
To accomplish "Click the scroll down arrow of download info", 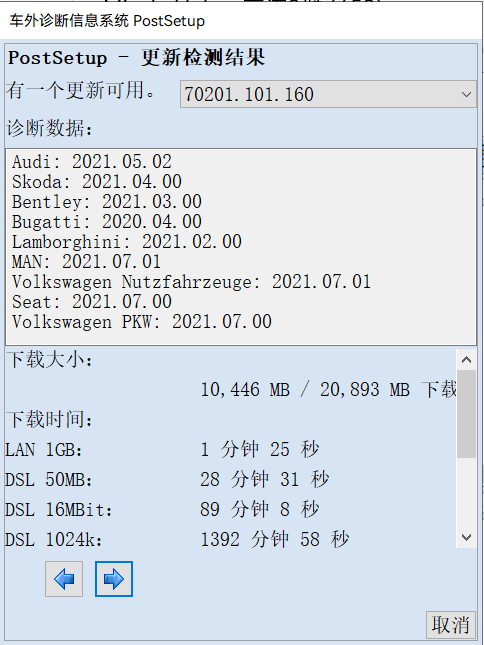I will pos(466,537).
